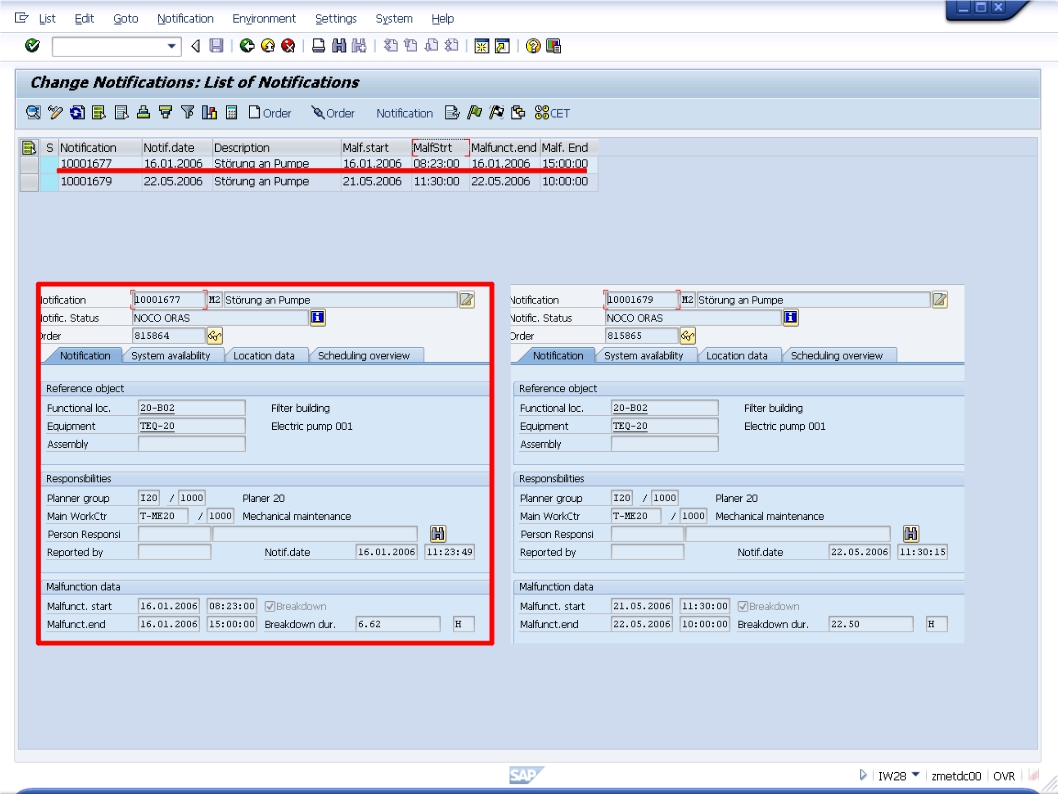Screen dimensions: 1058x794
Task: Open the command field dropdown arrow
Action: 171,43
